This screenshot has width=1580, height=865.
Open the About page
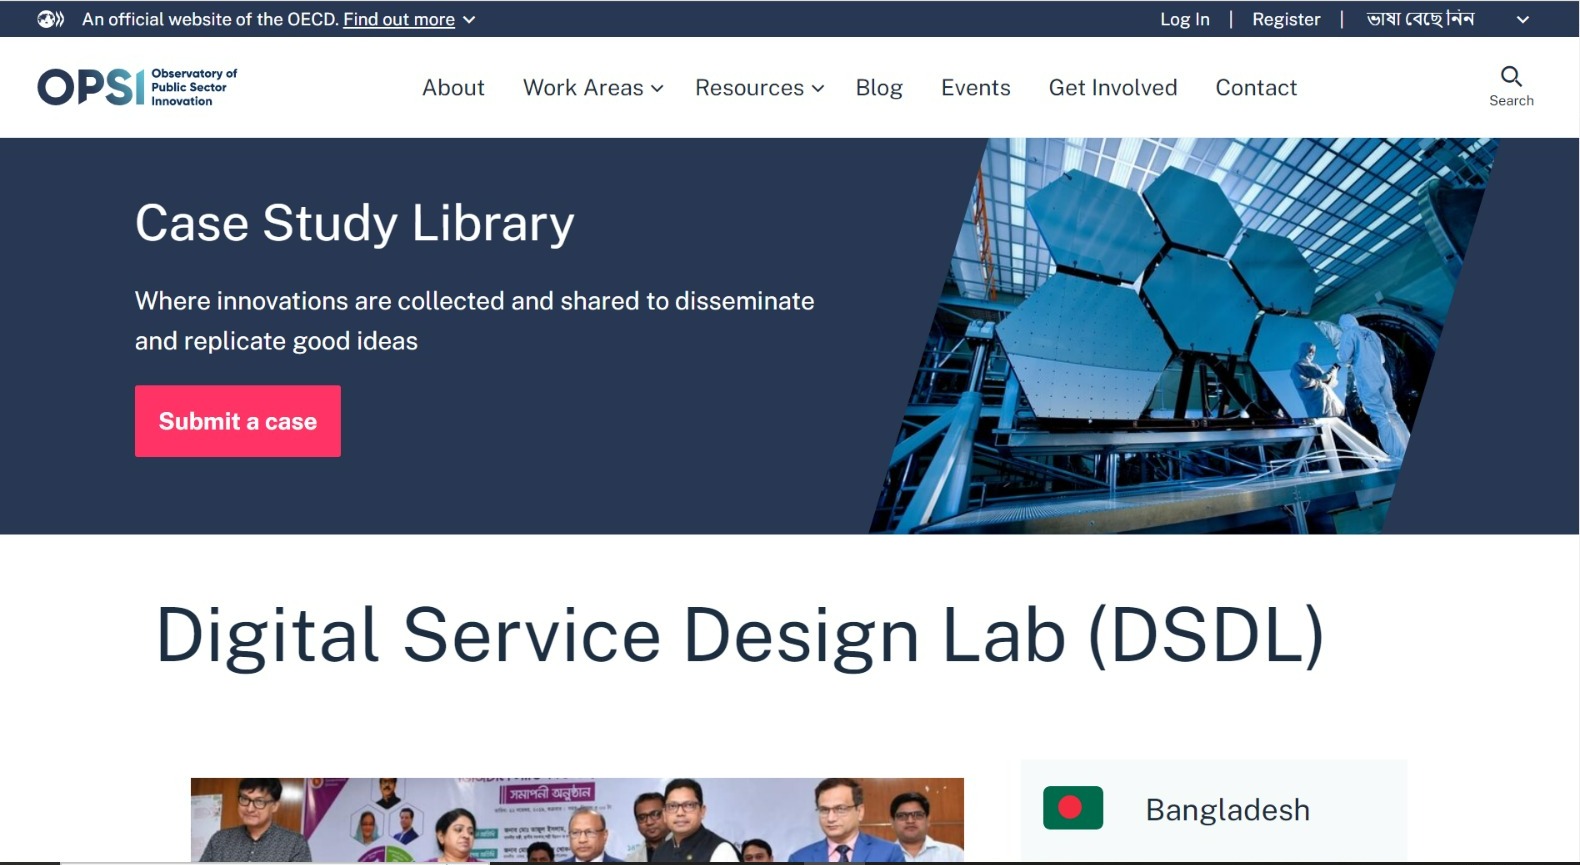click(453, 88)
